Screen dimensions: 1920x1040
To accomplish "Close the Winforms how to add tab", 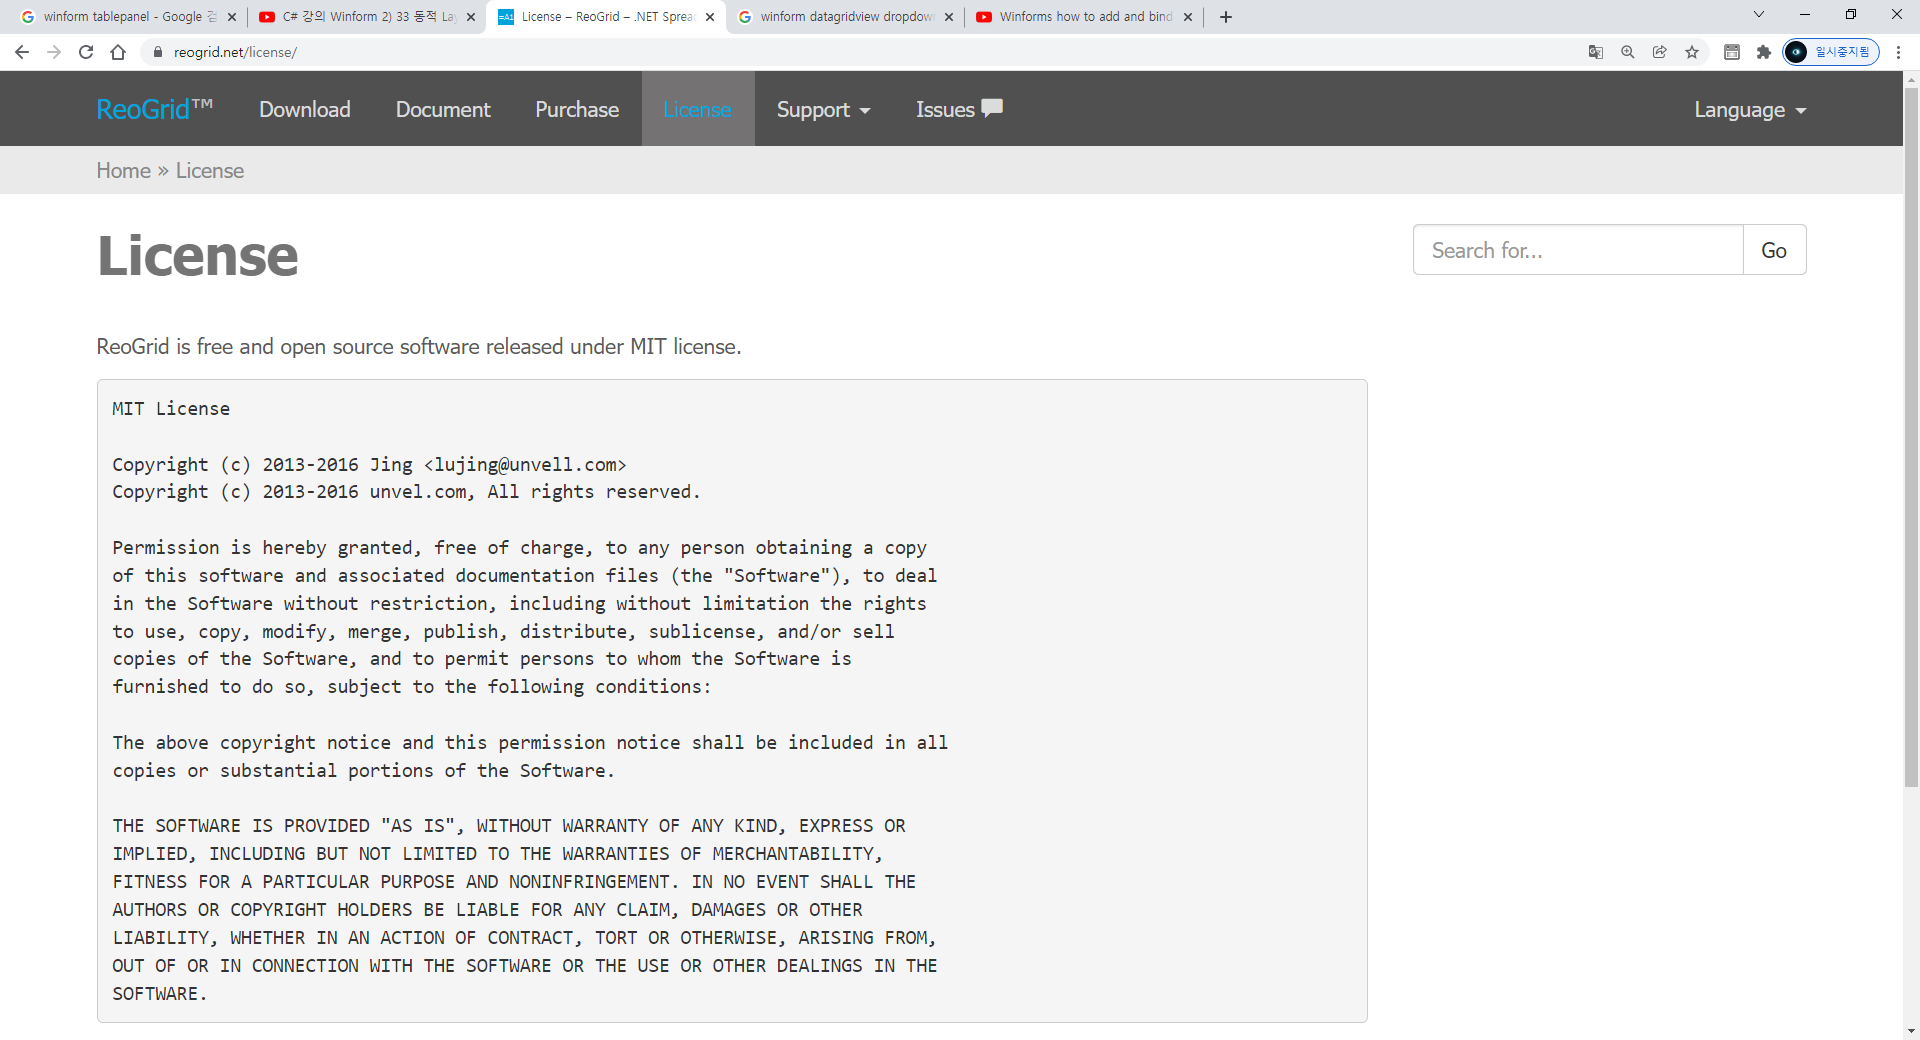I will tap(1188, 17).
